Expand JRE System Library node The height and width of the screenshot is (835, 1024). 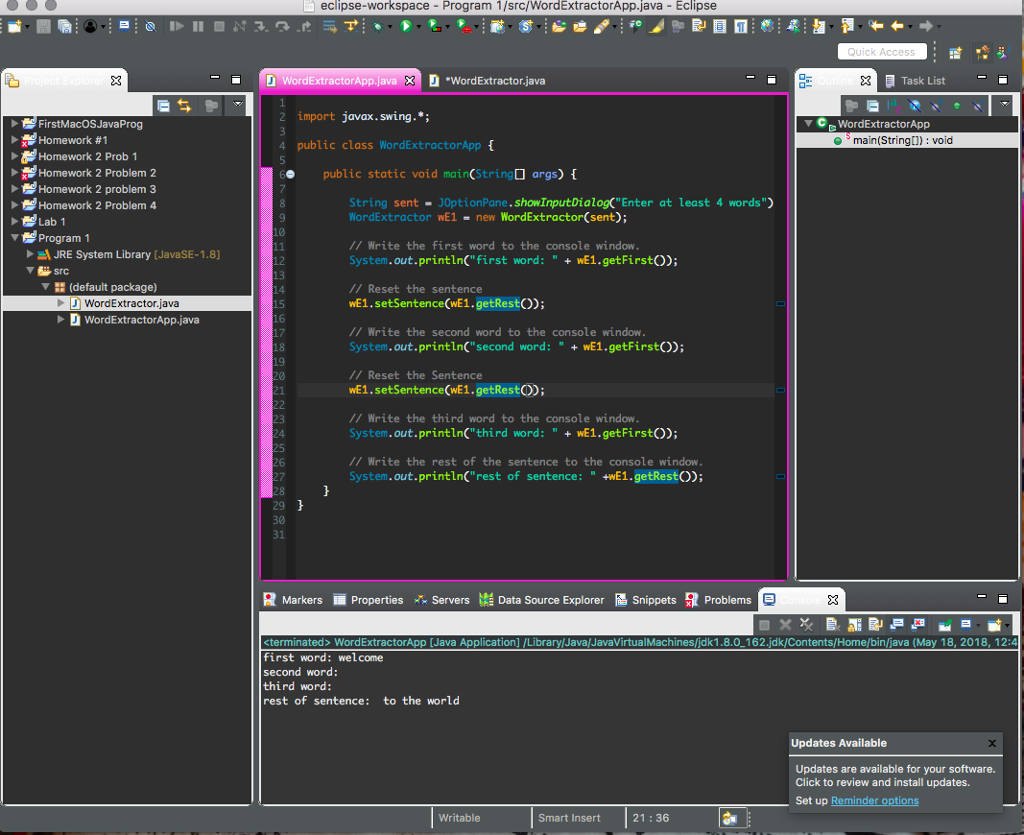[29, 254]
